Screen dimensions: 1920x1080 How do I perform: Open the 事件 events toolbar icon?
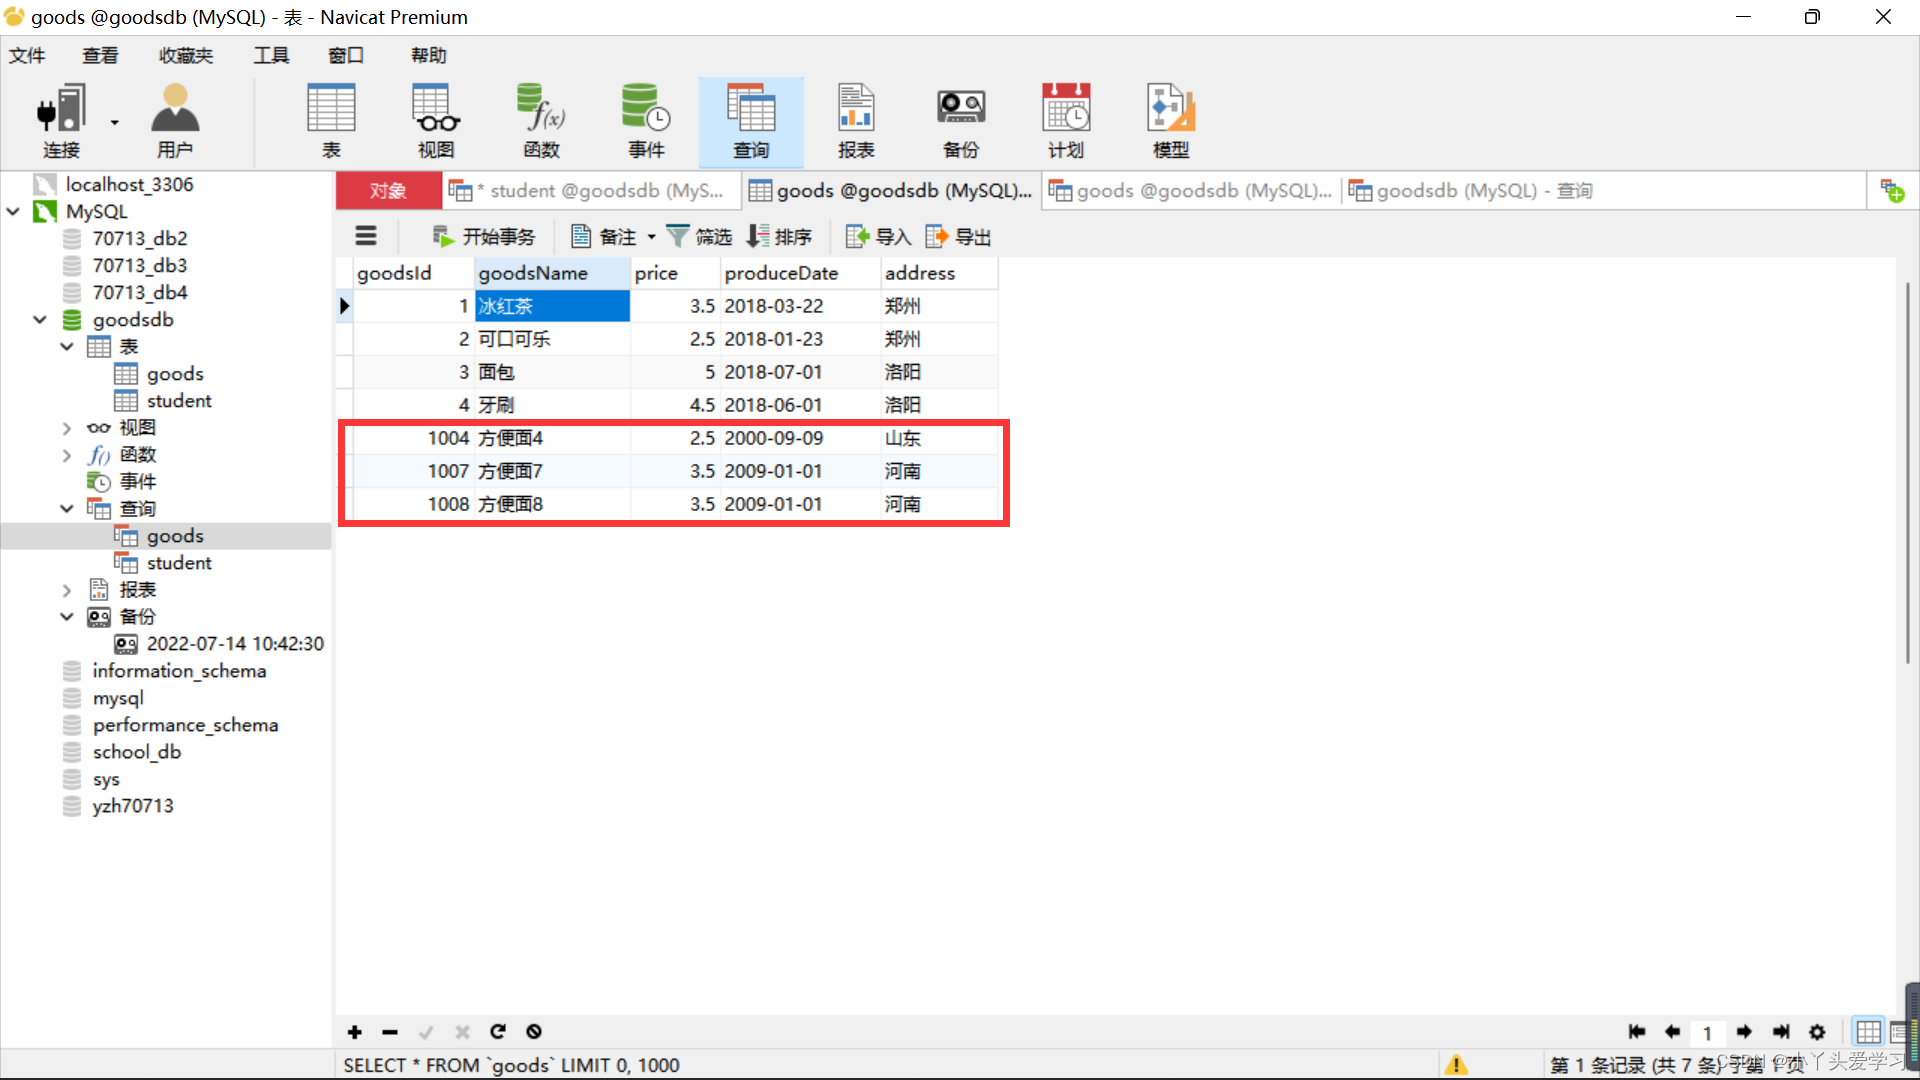coord(646,122)
